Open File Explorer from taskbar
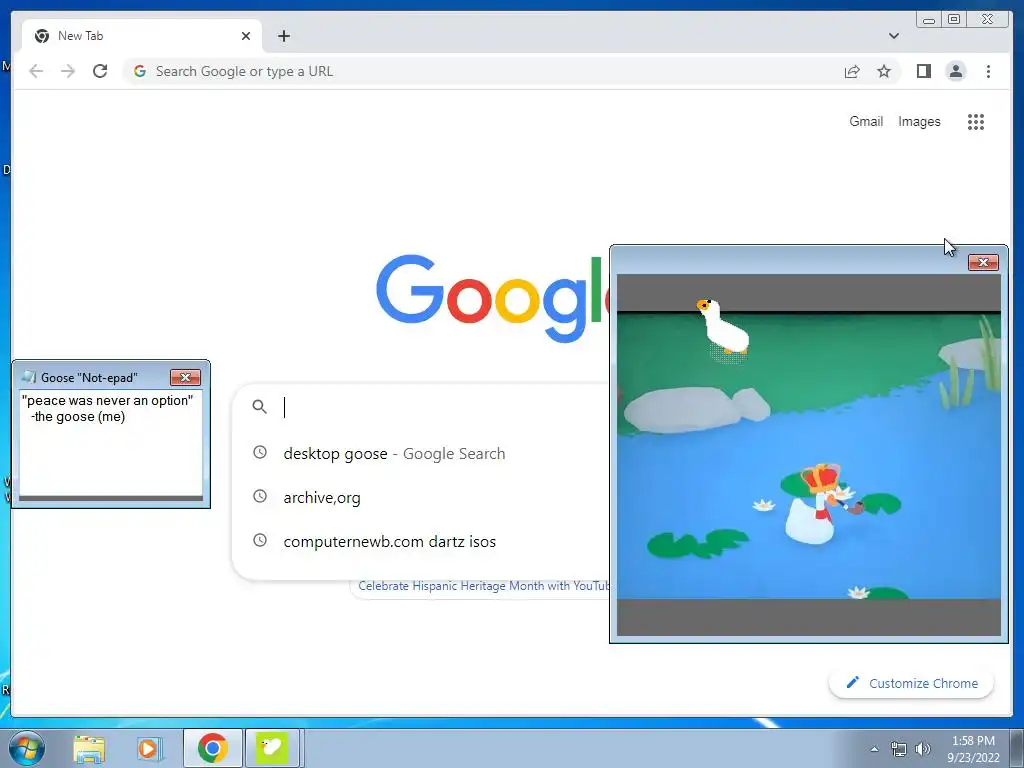Viewport: 1024px width, 768px height. click(x=89, y=748)
